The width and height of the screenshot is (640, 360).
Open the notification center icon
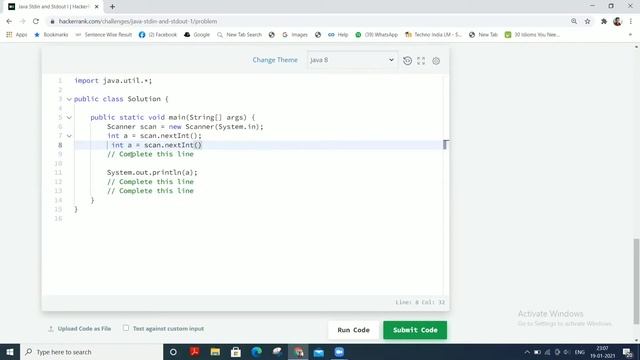coord(628,352)
